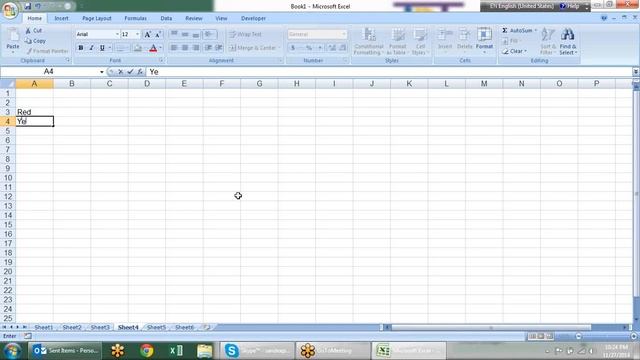Click the Orientation text rotation icon
The image size is (640, 360).
[210, 34]
